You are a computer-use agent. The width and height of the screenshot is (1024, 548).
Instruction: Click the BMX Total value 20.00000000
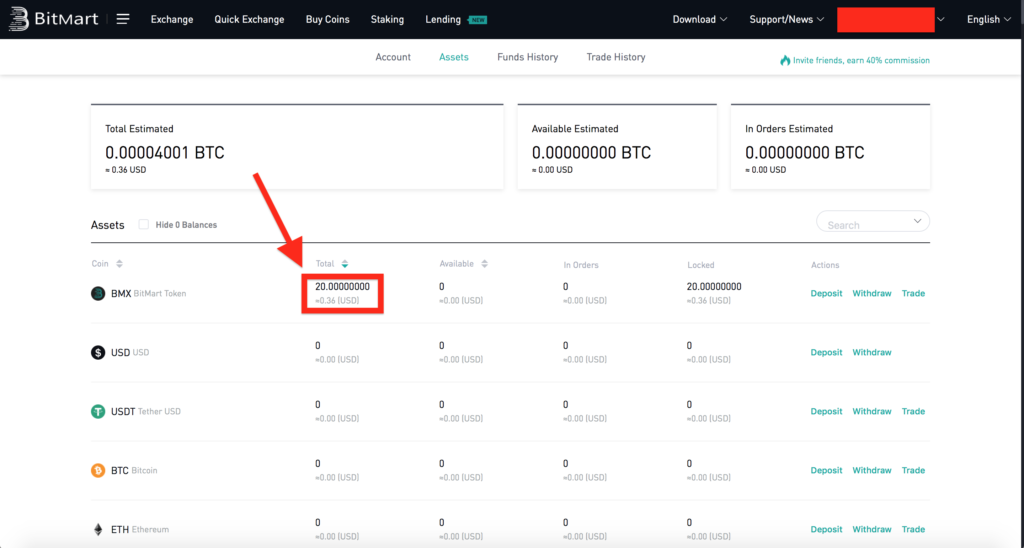click(x=342, y=287)
